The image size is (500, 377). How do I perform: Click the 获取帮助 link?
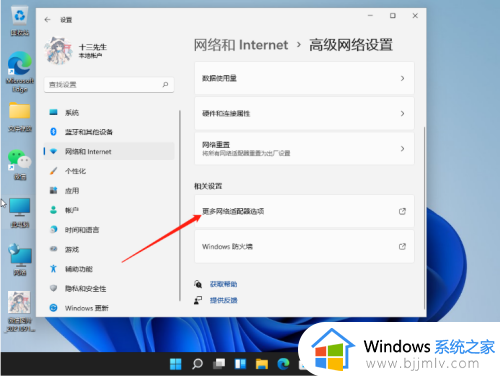tap(223, 284)
